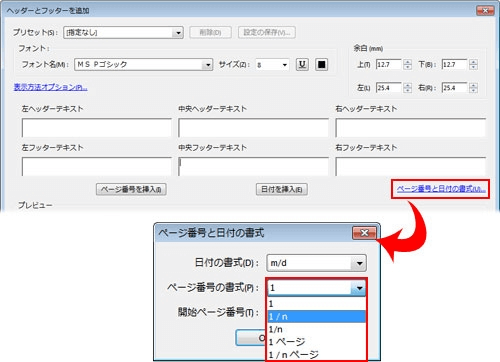This screenshot has height=362, width=500.
Task: Collapse the ページ番号の書式 dropdown arrow
Action: 359,288
